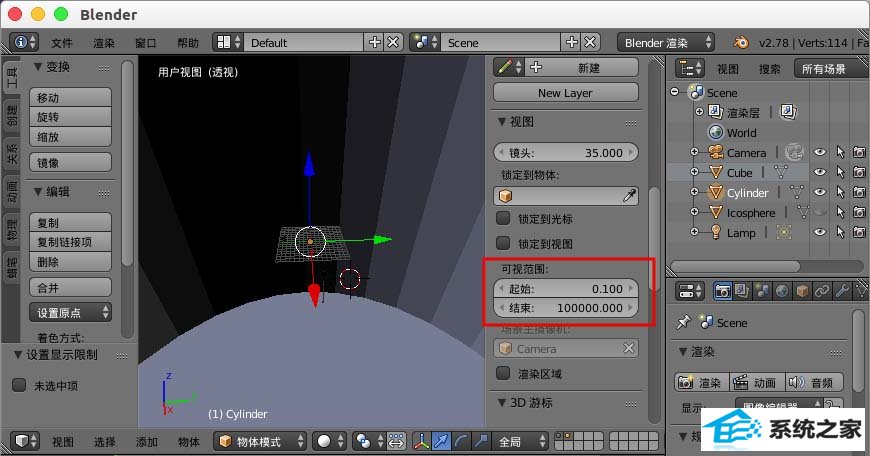
Task: Open the 物体模式 mode dropdown
Action: pyautogui.click(x=260, y=442)
